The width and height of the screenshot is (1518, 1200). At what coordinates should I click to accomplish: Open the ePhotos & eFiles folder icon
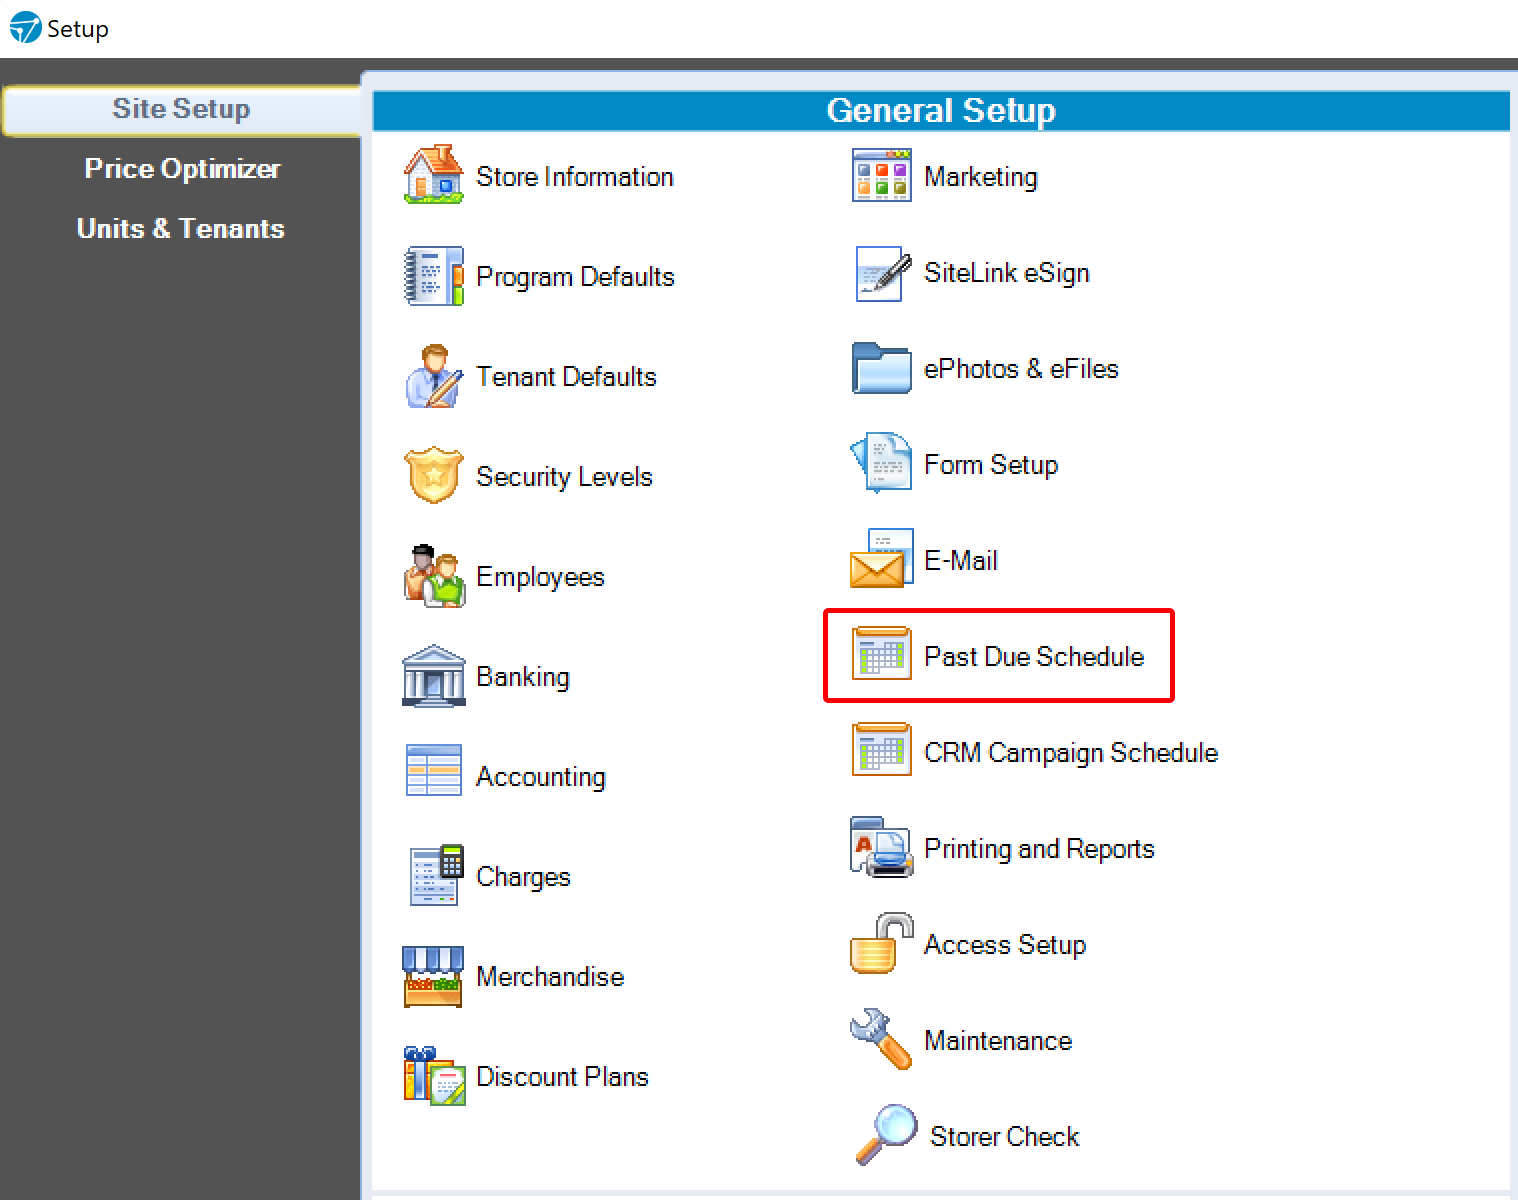coord(881,368)
